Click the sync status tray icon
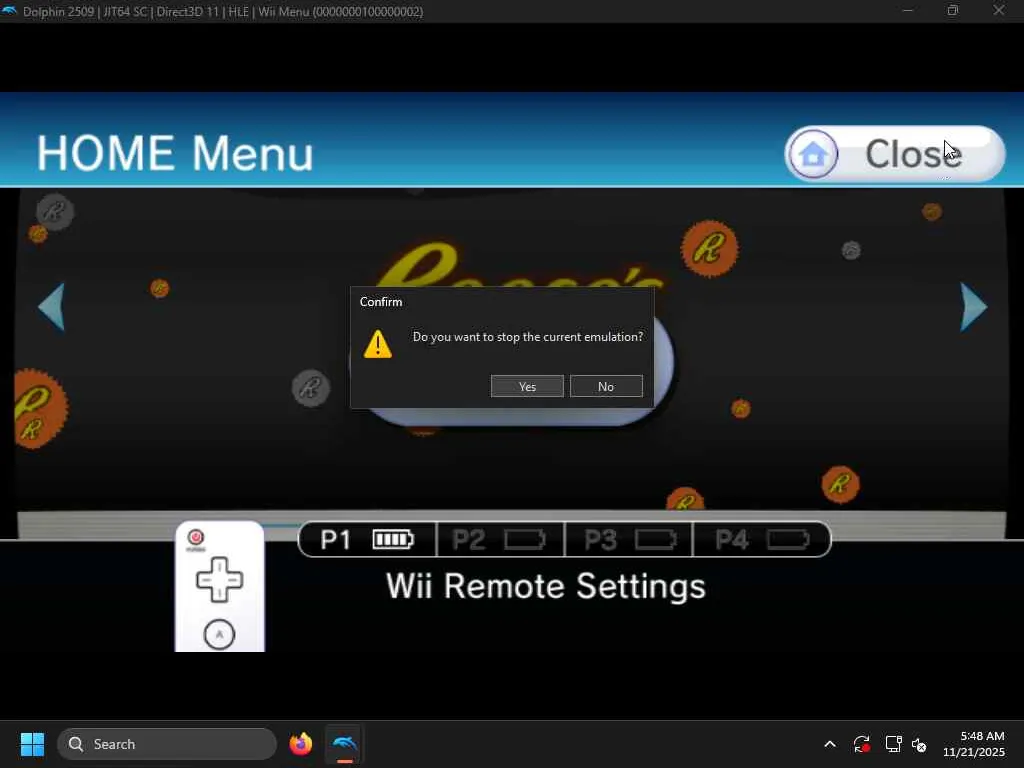 pos(861,744)
